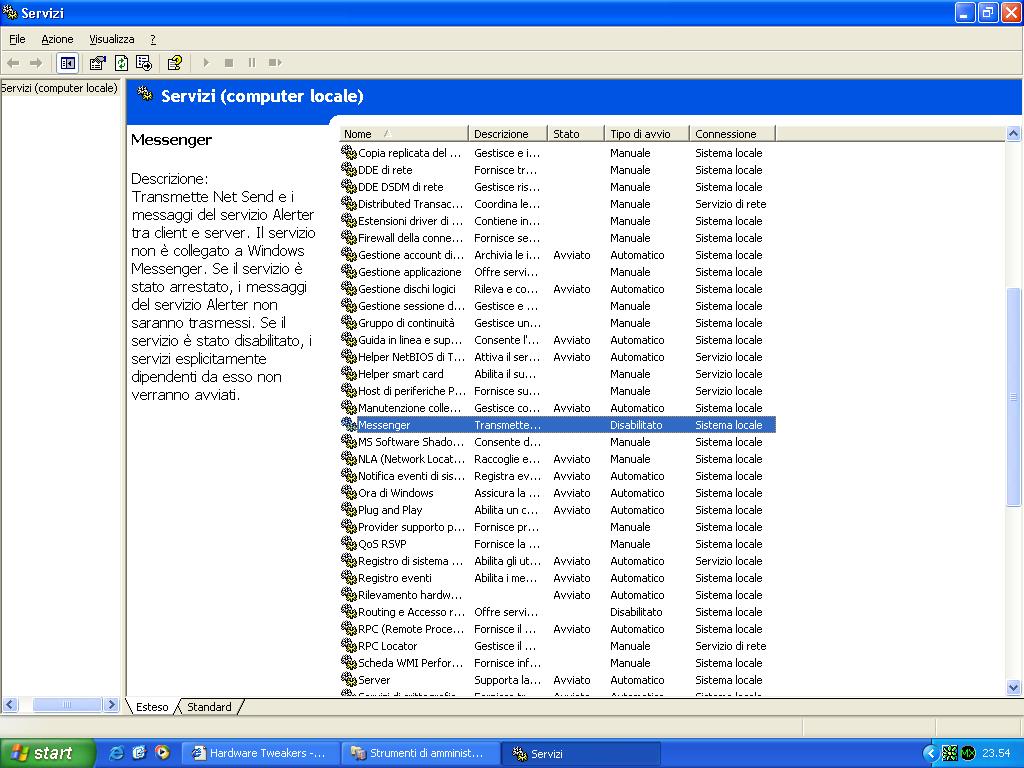The height and width of the screenshot is (768, 1024).
Task: Click the Forward arrow in toolbar
Action: point(36,63)
